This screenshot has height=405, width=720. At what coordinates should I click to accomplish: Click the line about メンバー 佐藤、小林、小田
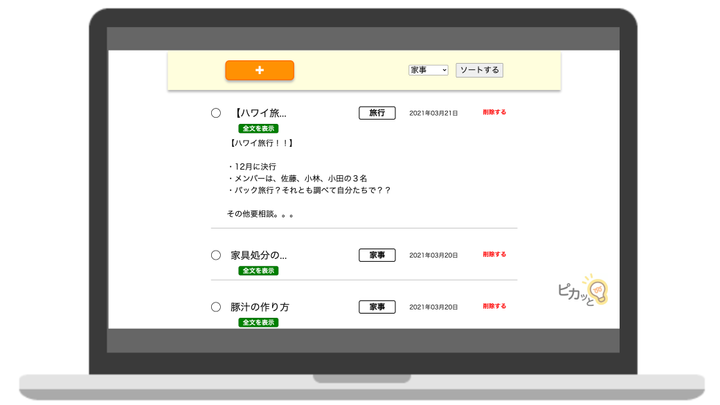pyautogui.click(x=297, y=179)
